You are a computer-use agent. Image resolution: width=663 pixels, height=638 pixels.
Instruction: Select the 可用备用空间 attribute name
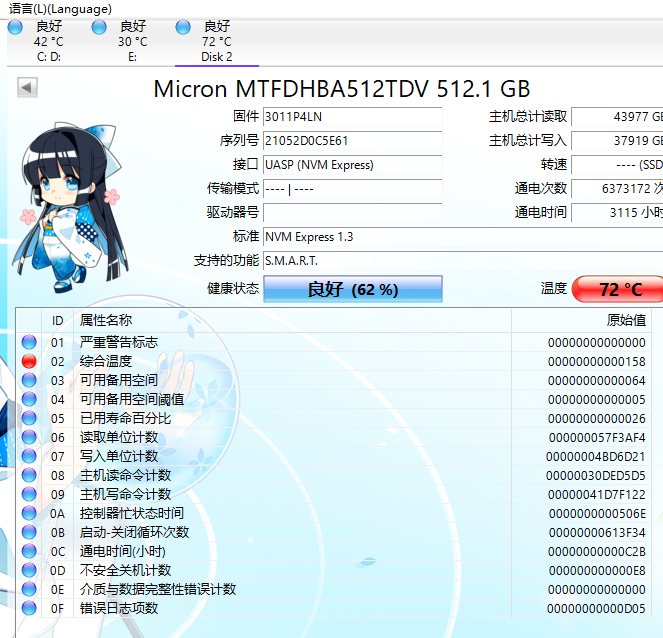tap(119, 380)
